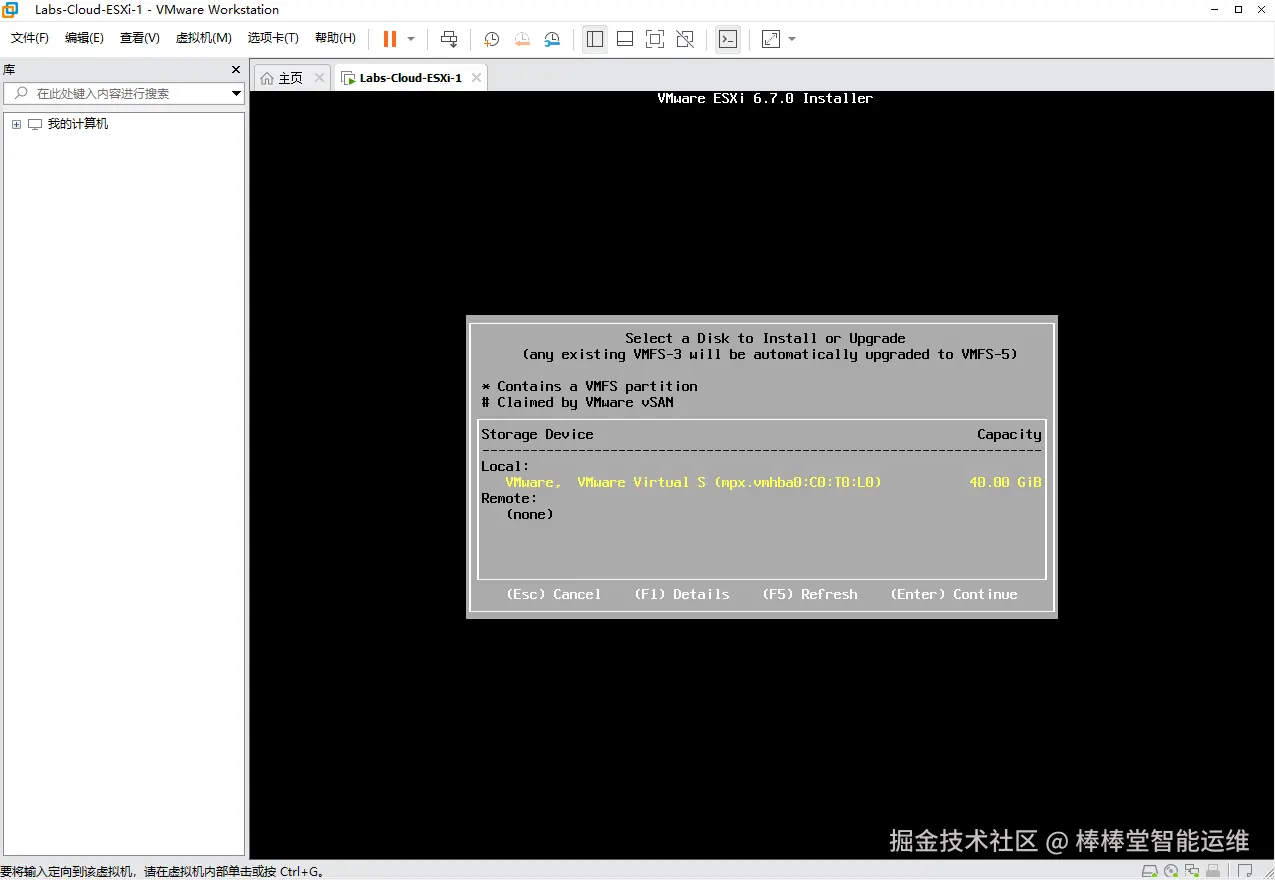This screenshot has width=1275, height=880.
Task: Click (Esc) Cancel in the installer dialog
Action: pyautogui.click(x=554, y=594)
